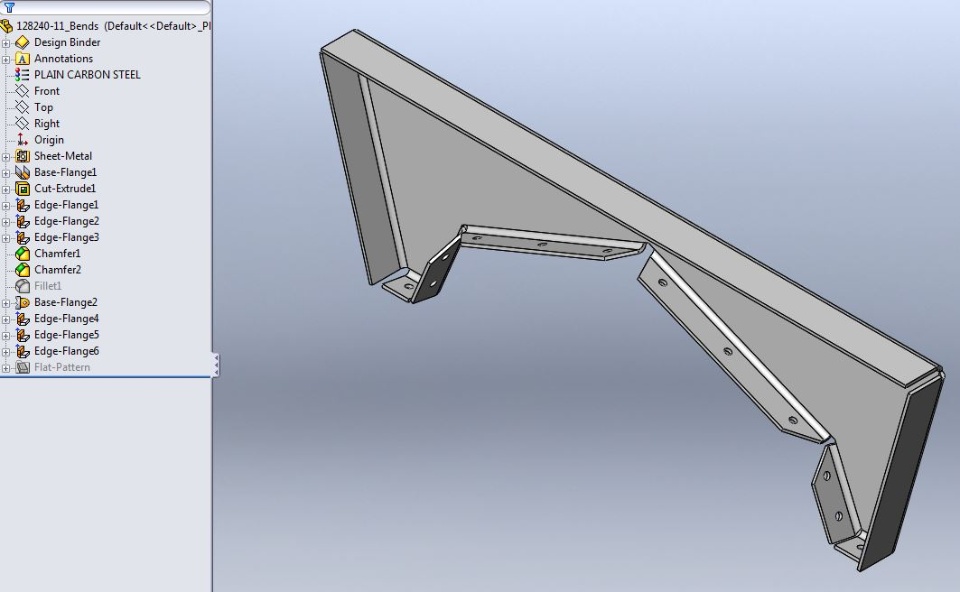Screen dimensions: 960x592
Task: Select the Chamfer2 label
Action: tap(58, 270)
